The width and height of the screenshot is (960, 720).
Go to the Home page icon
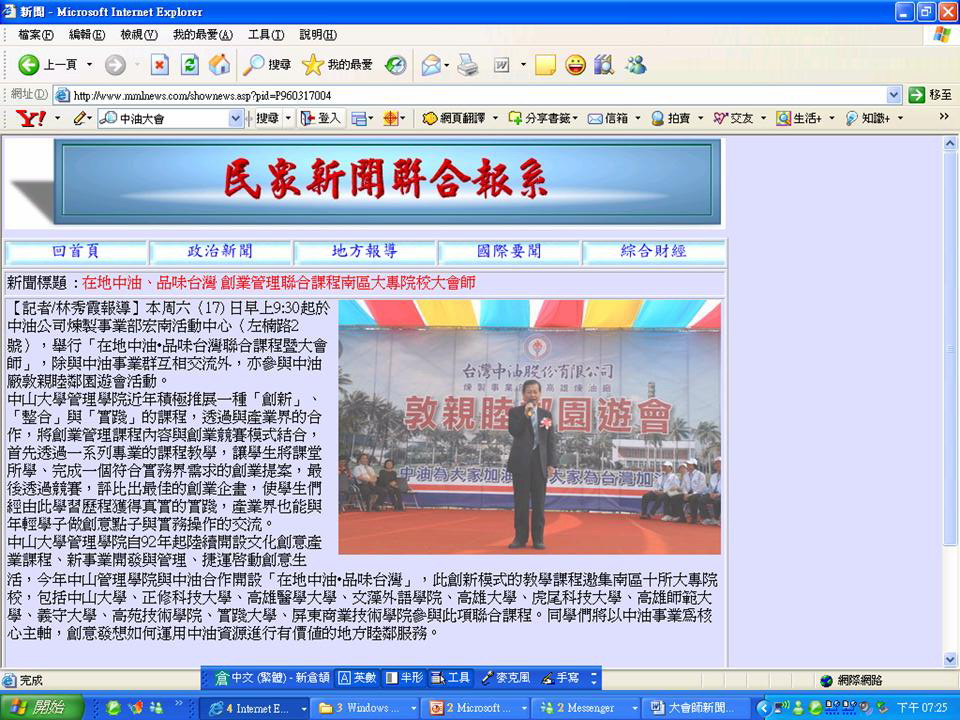(220, 64)
